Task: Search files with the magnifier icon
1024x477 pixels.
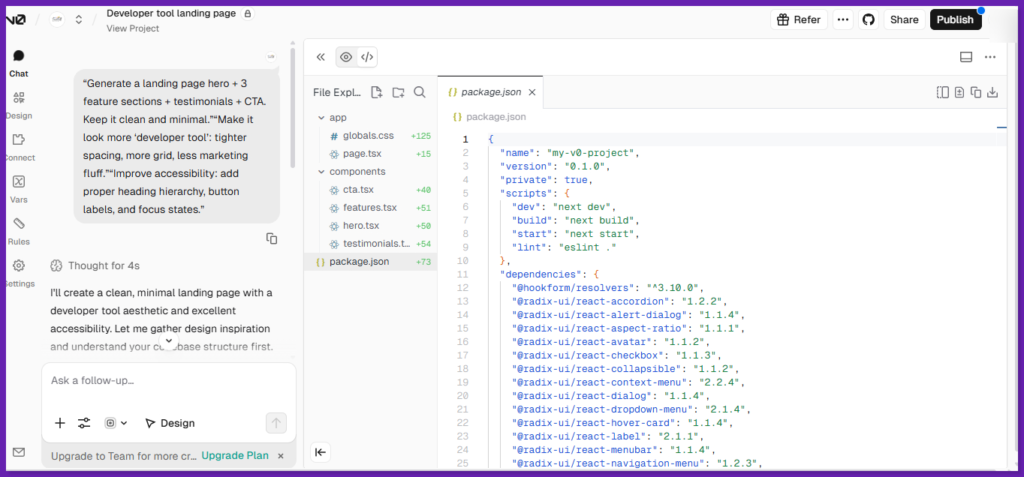Action: 420,92
